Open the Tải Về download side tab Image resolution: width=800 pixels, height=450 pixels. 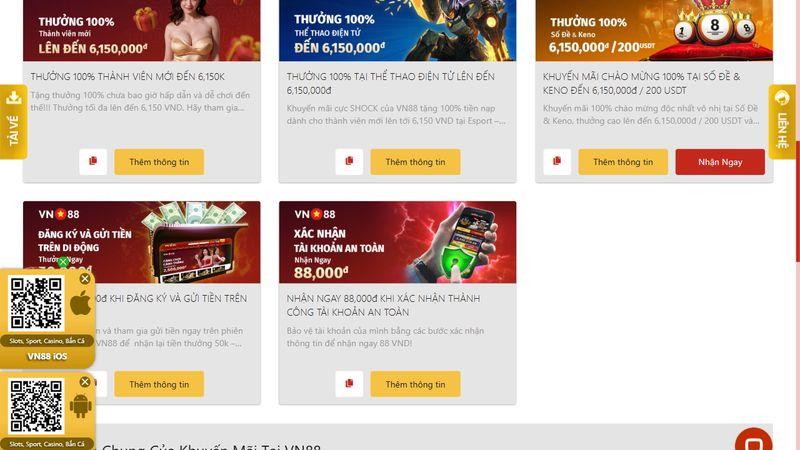click(x=13, y=121)
